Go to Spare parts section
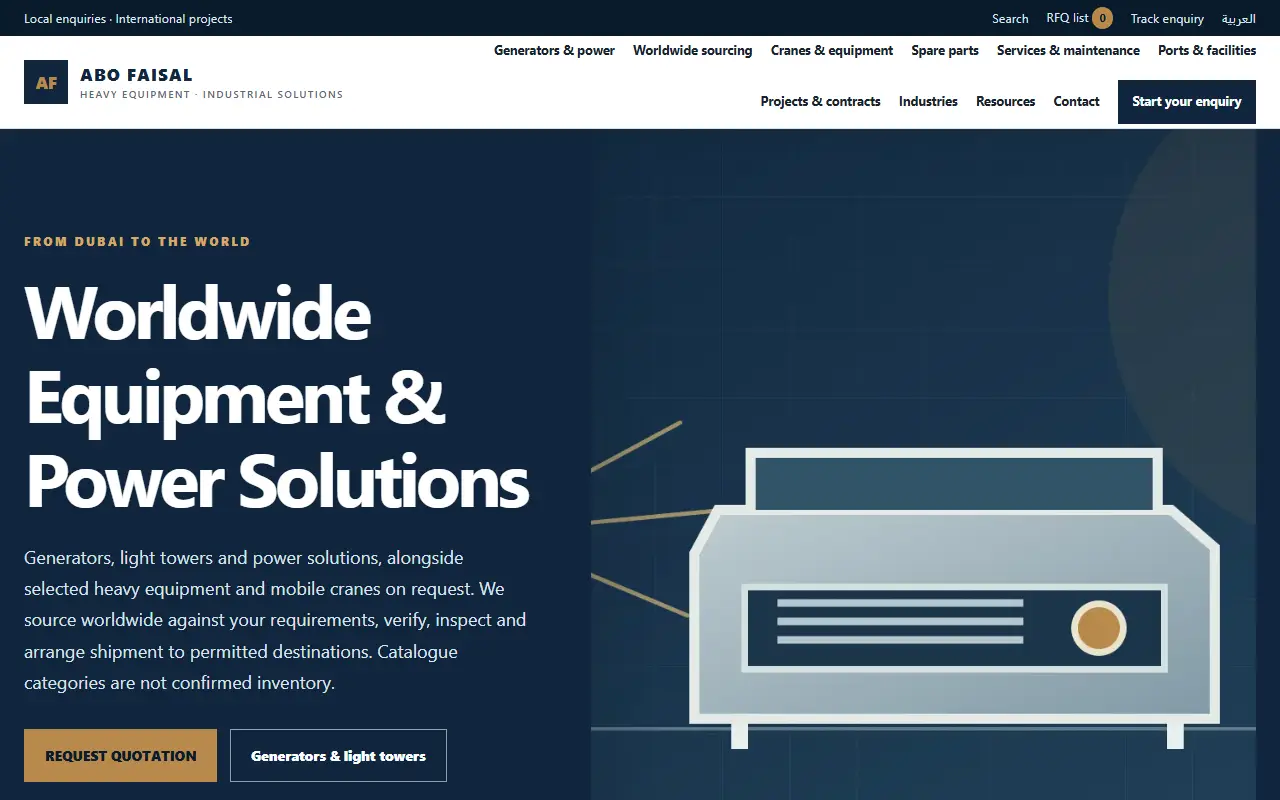Image resolution: width=1280 pixels, height=800 pixels. click(945, 50)
